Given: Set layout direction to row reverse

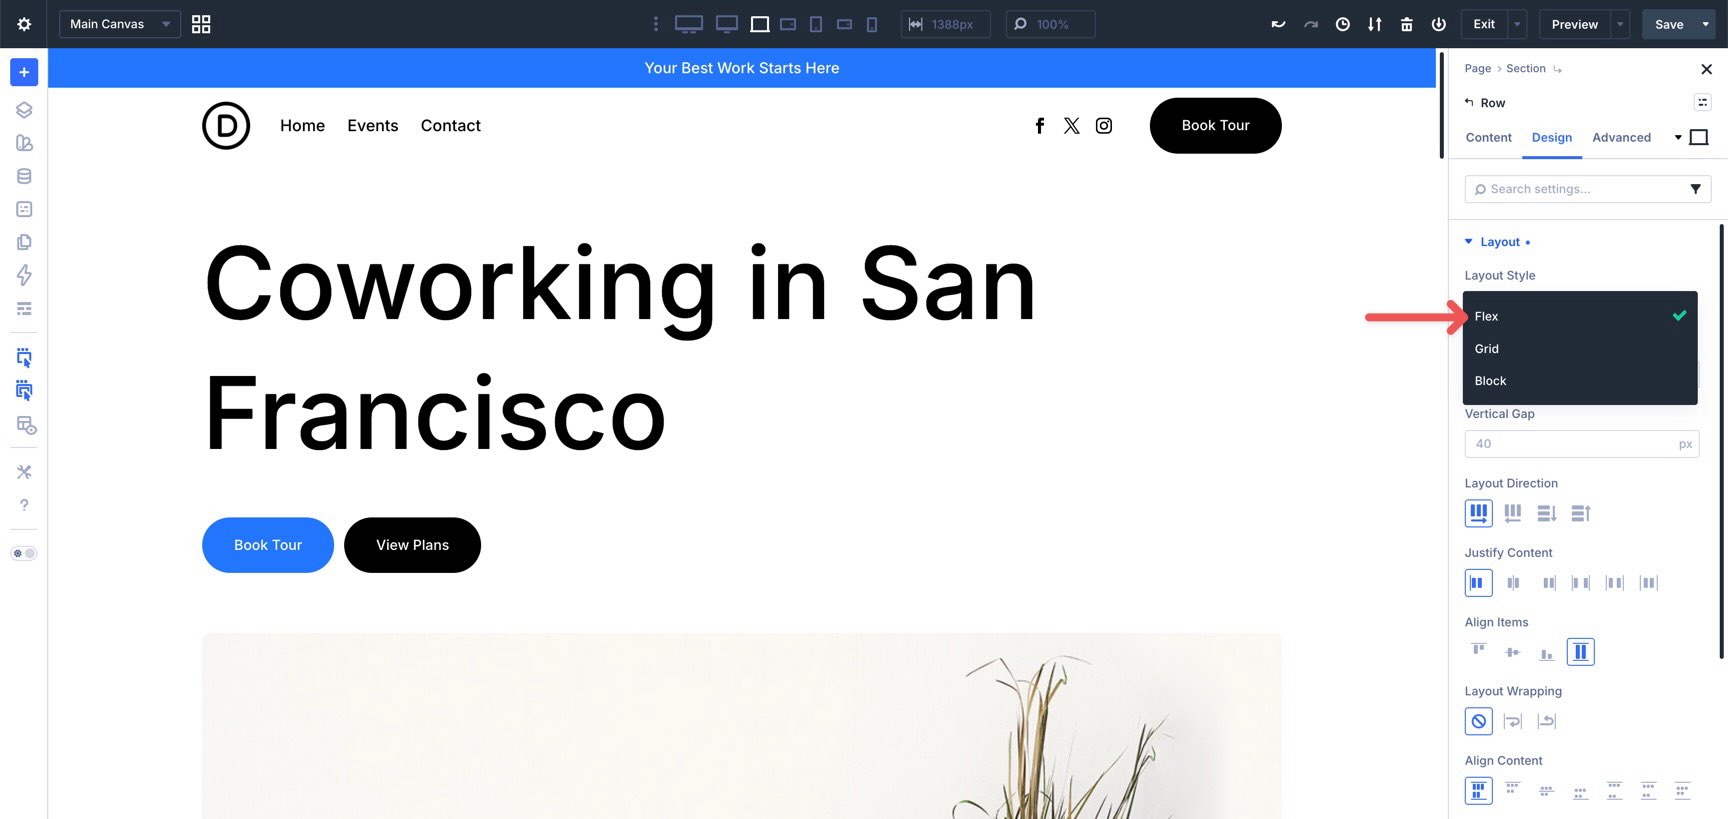Looking at the screenshot, I should click(1513, 513).
